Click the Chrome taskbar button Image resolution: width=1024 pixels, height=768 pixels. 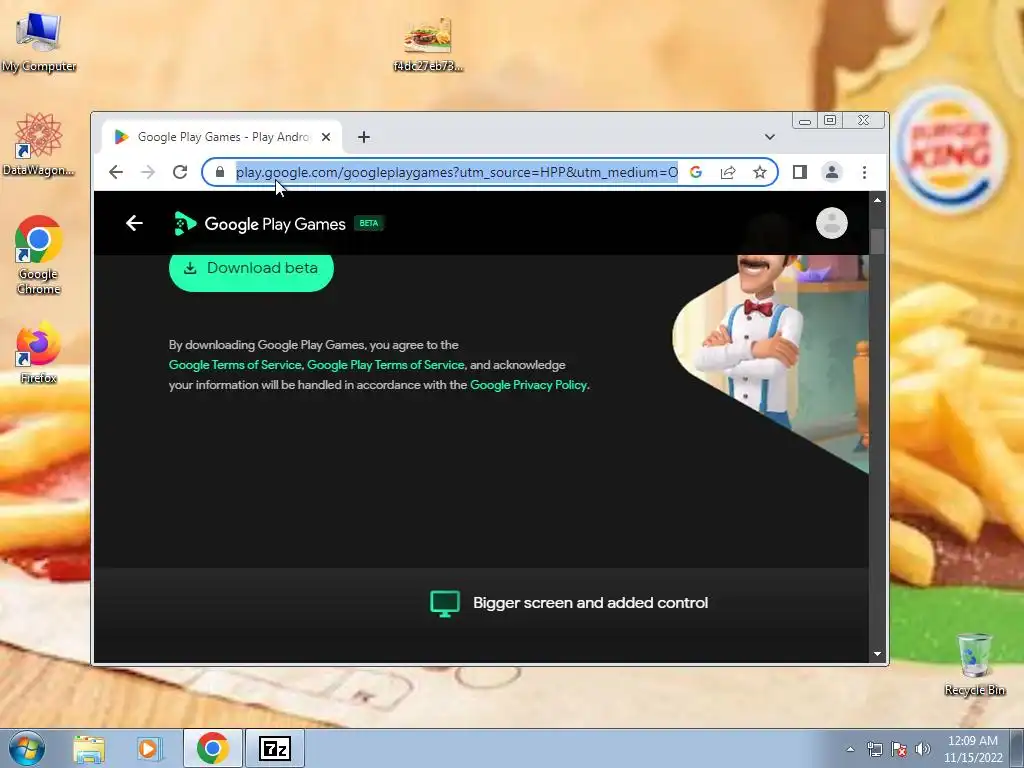(x=212, y=748)
